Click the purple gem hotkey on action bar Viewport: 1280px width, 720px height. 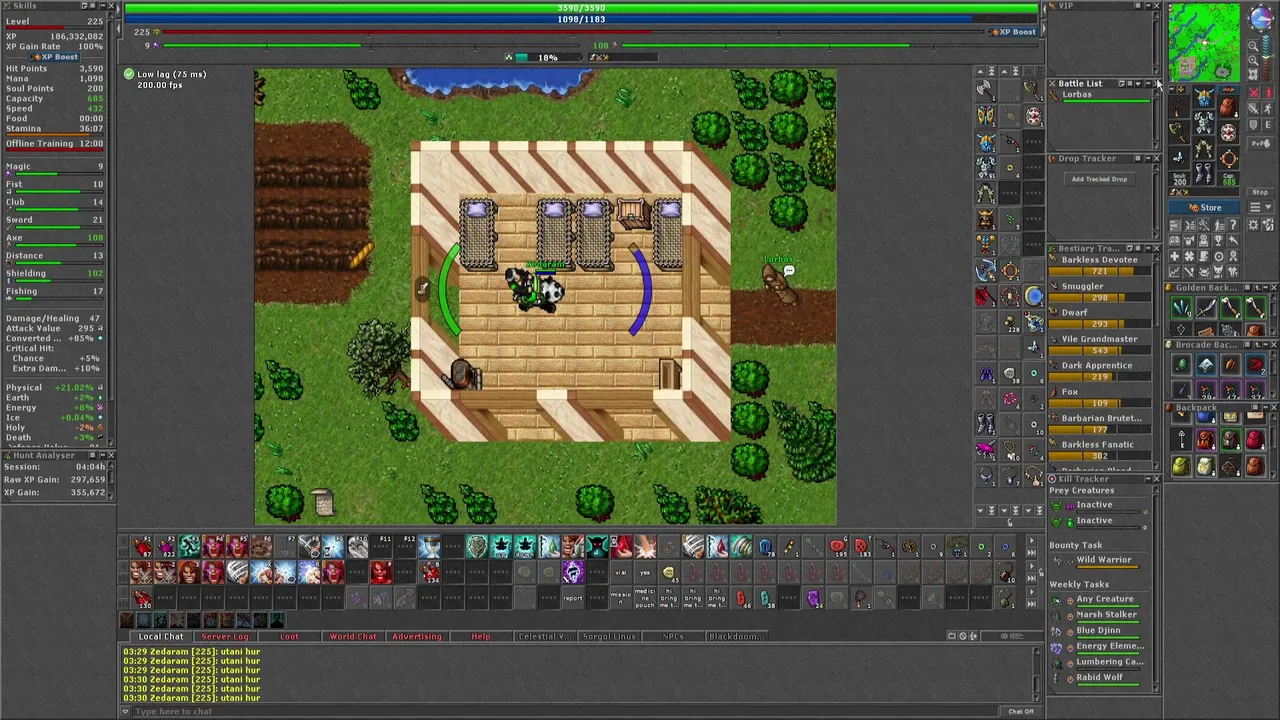point(573,570)
